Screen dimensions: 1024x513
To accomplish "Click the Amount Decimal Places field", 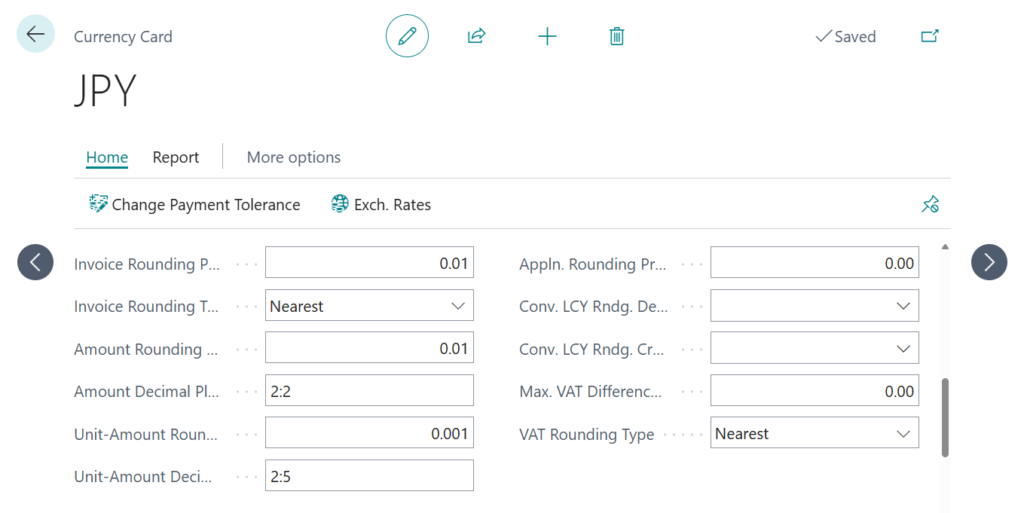I will [x=369, y=391].
